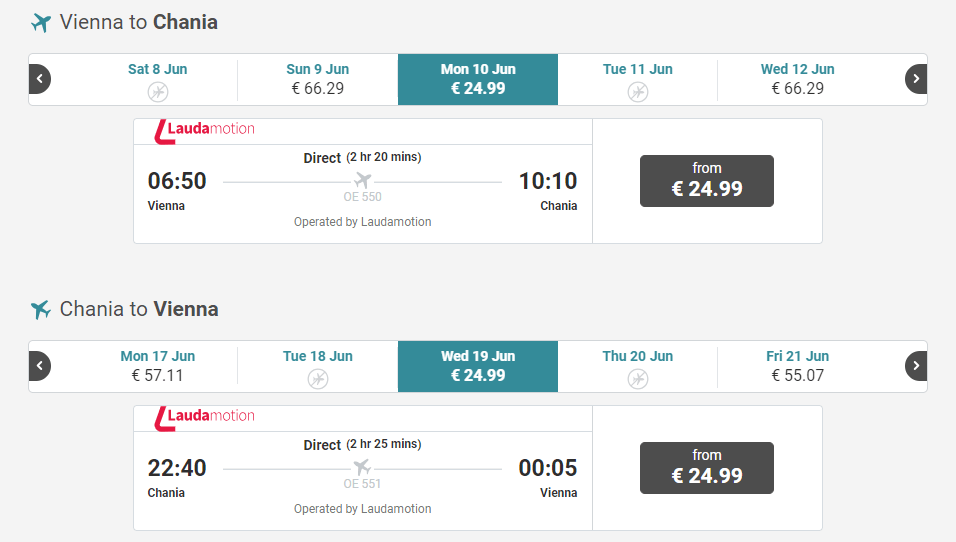Select Mon 17 Jun return date
956x542 pixels.
point(158,366)
